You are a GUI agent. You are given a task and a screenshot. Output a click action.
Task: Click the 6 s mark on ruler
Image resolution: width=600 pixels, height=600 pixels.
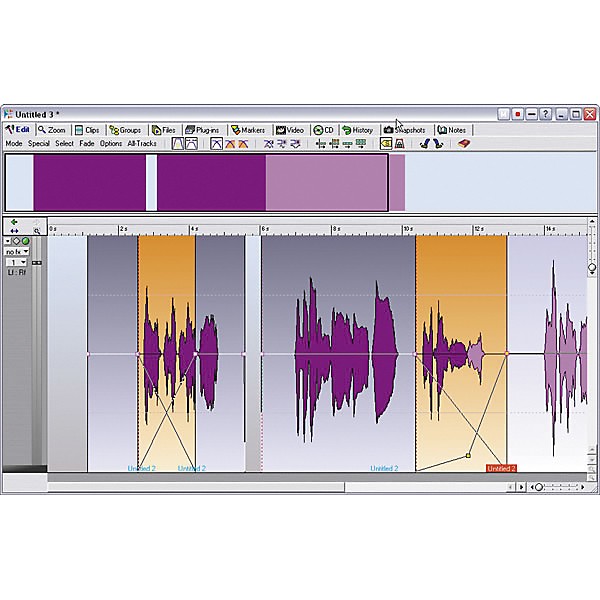point(264,229)
